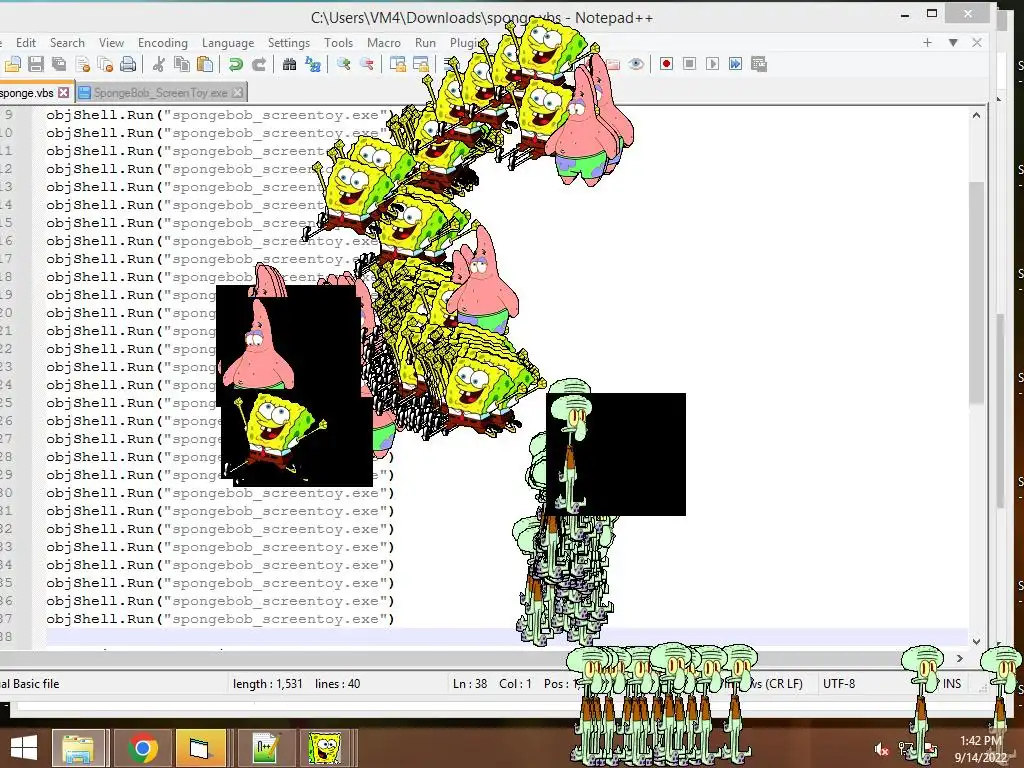Place the cursor on empty line 38
The width and height of the screenshot is (1024, 768).
[x=506, y=637]
